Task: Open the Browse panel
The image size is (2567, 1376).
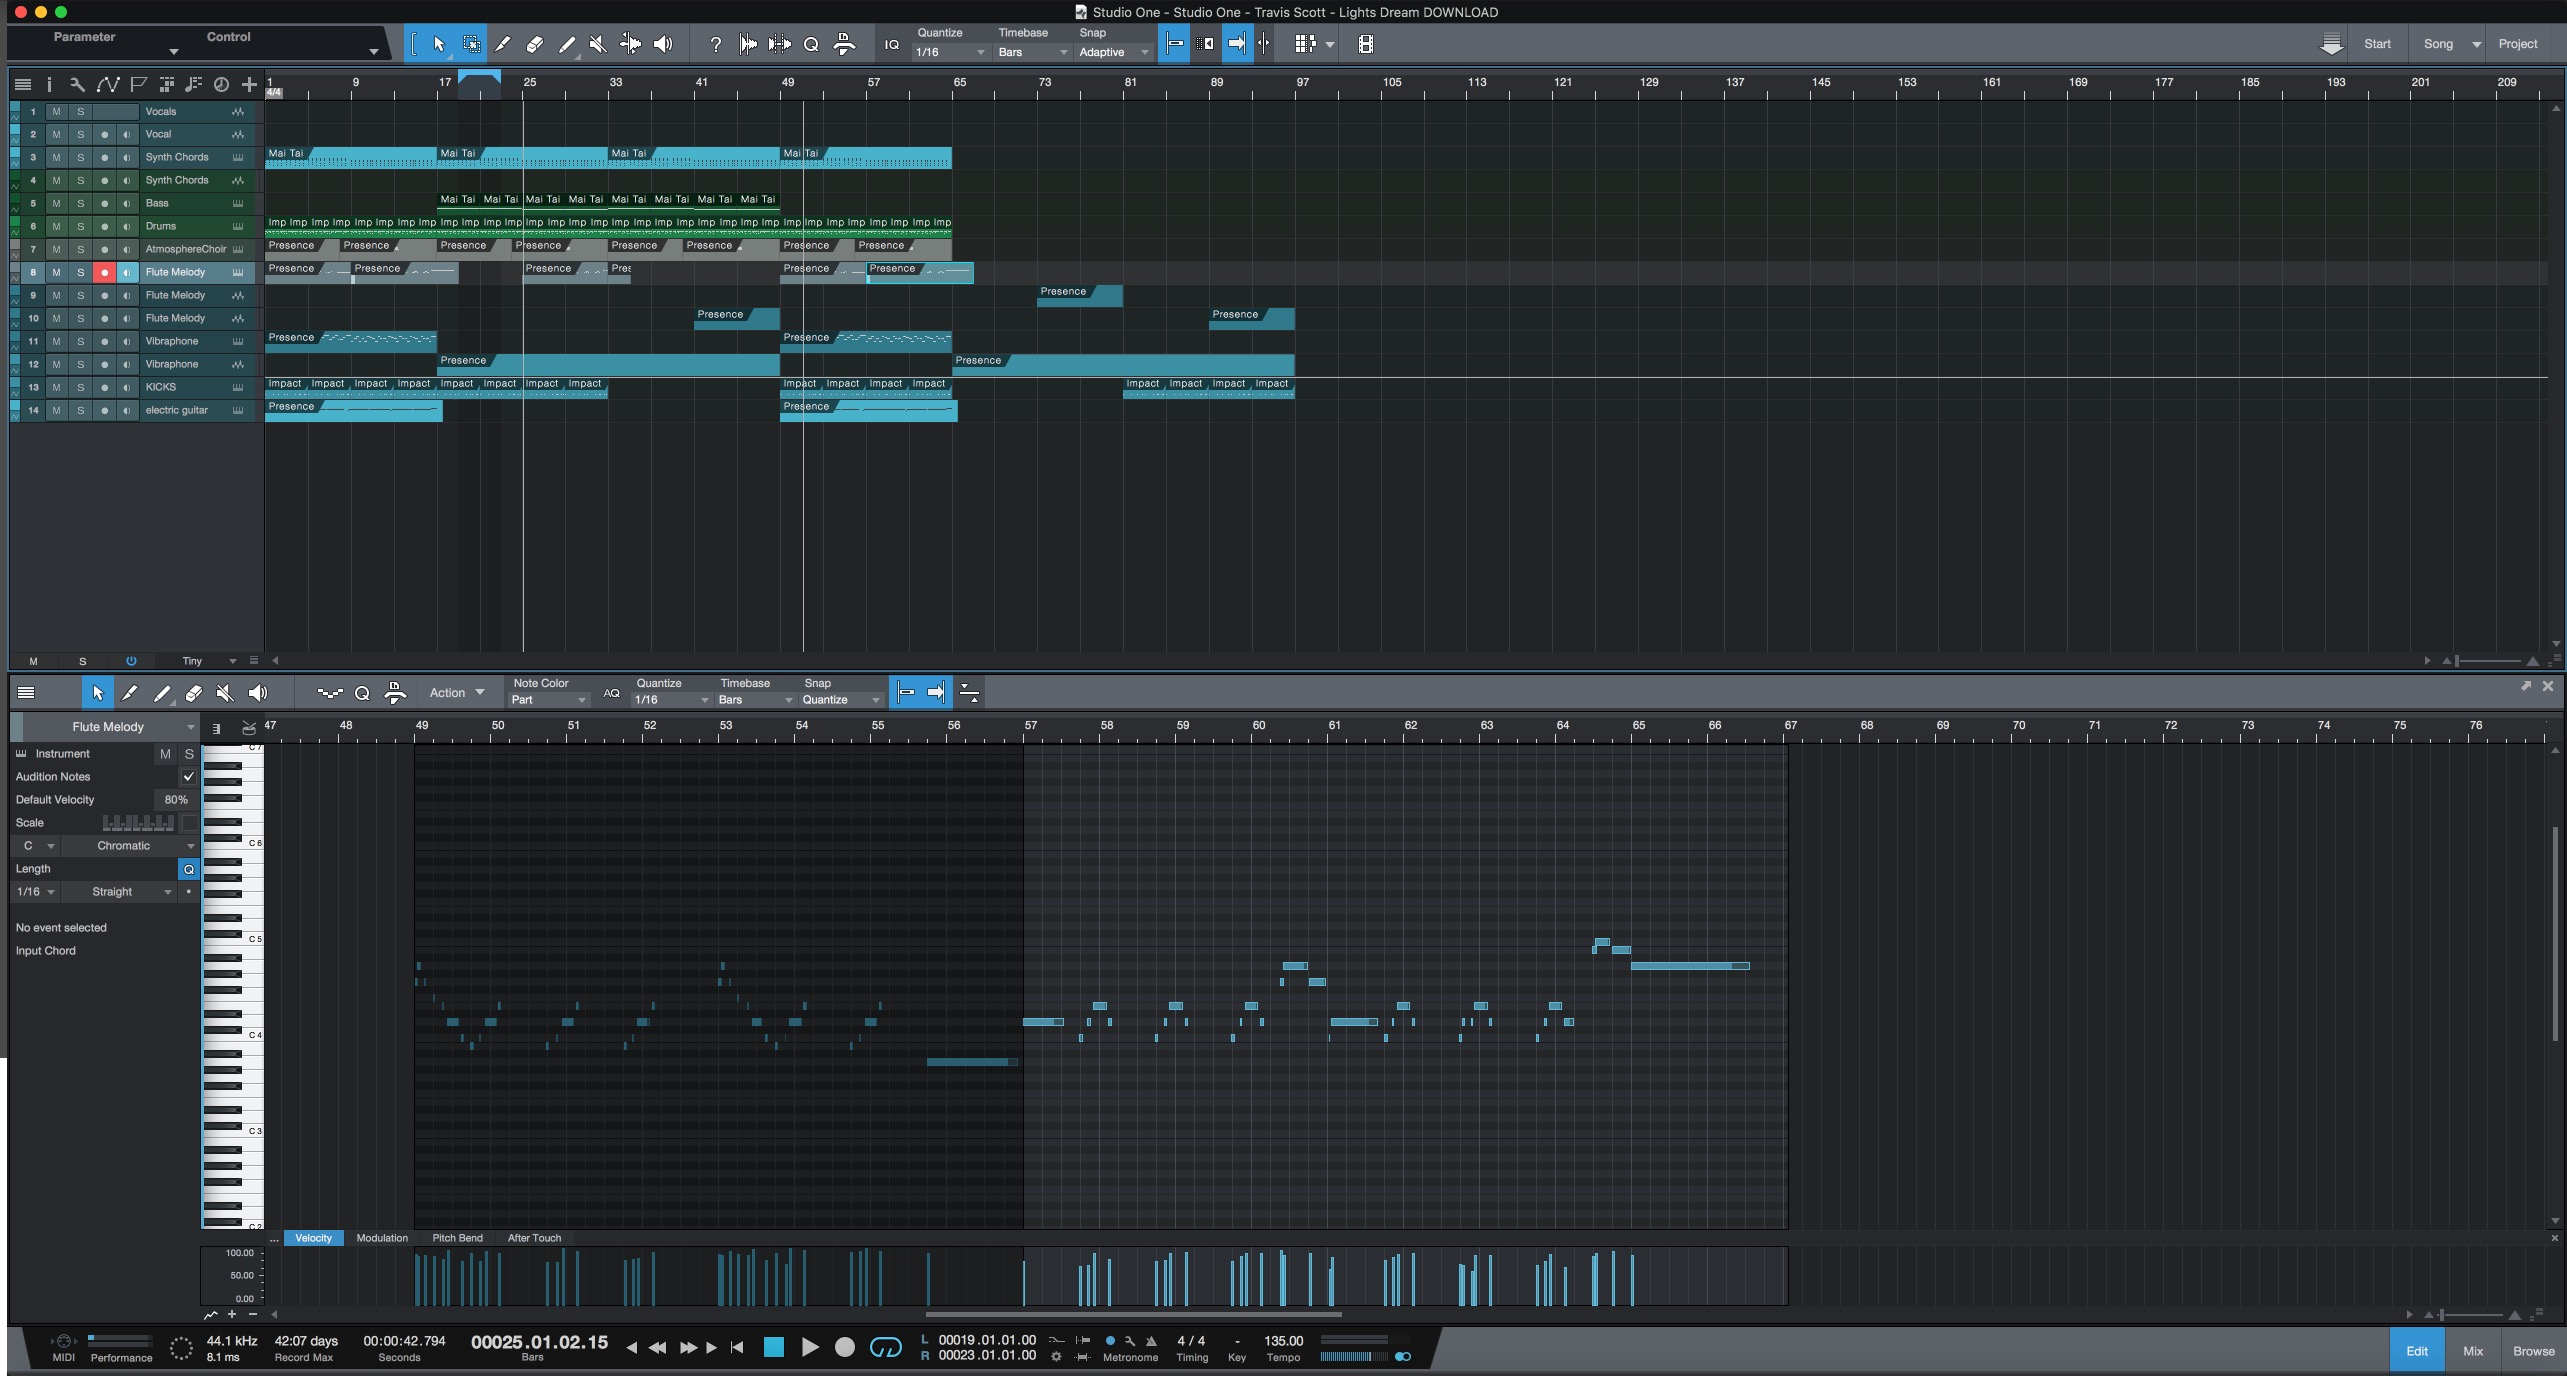Action: (x=2533, y=1351)
